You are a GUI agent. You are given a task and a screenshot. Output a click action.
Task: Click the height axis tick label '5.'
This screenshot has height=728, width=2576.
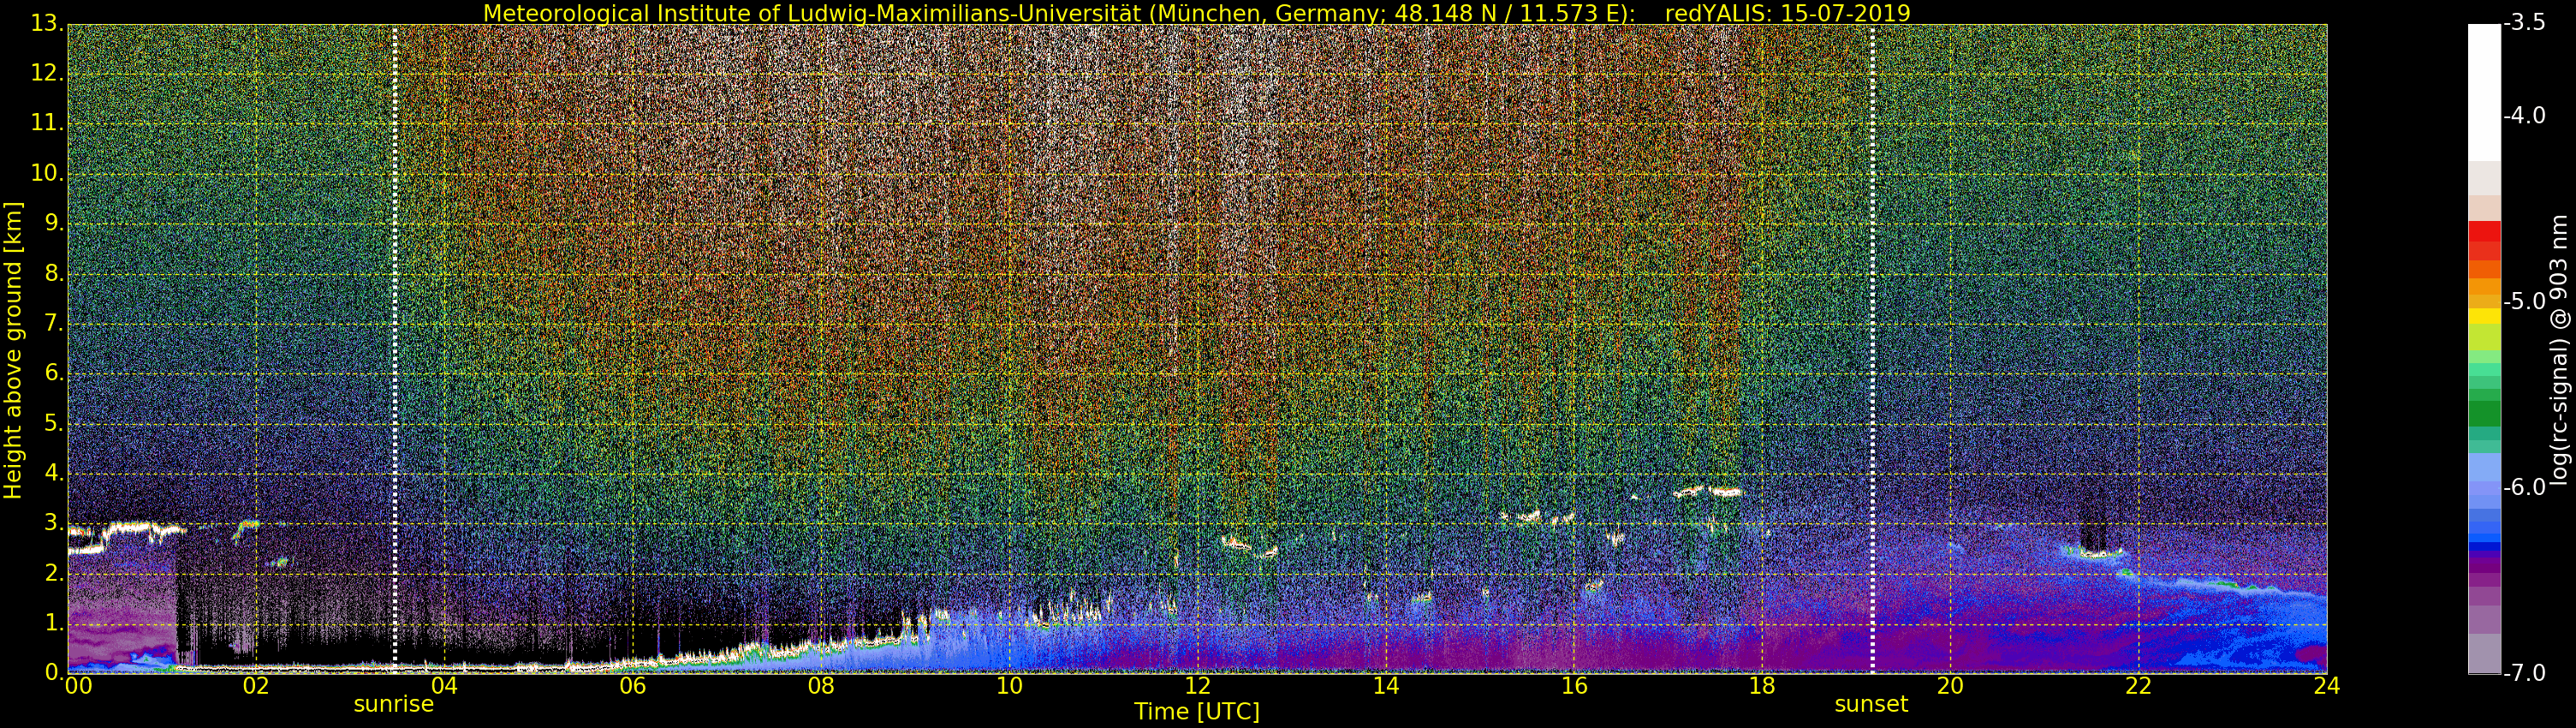[54, 423]
